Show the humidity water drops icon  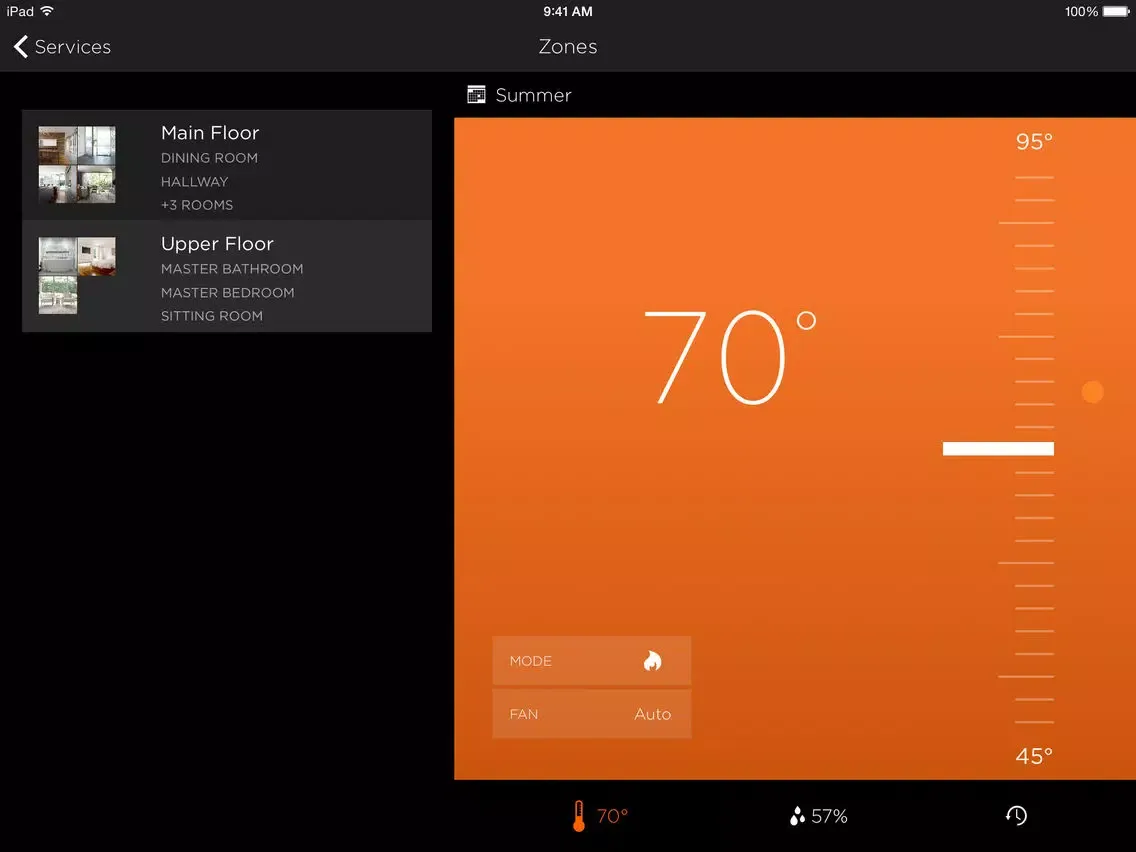click(797, 816)
